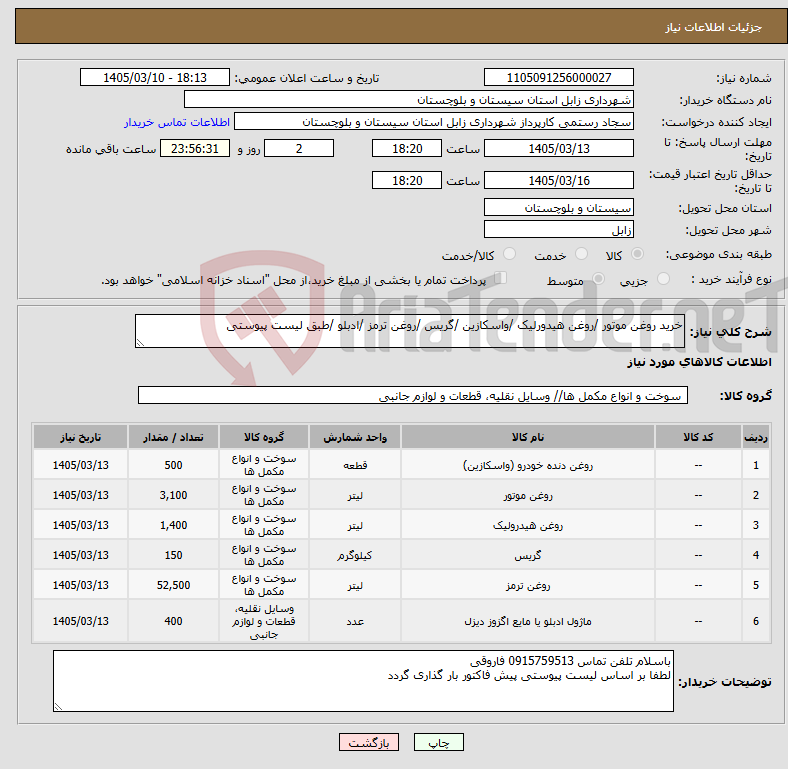Click the بازگشت back button
The height and width of the screenshot is (769, 788).
(x=369, y=742)
